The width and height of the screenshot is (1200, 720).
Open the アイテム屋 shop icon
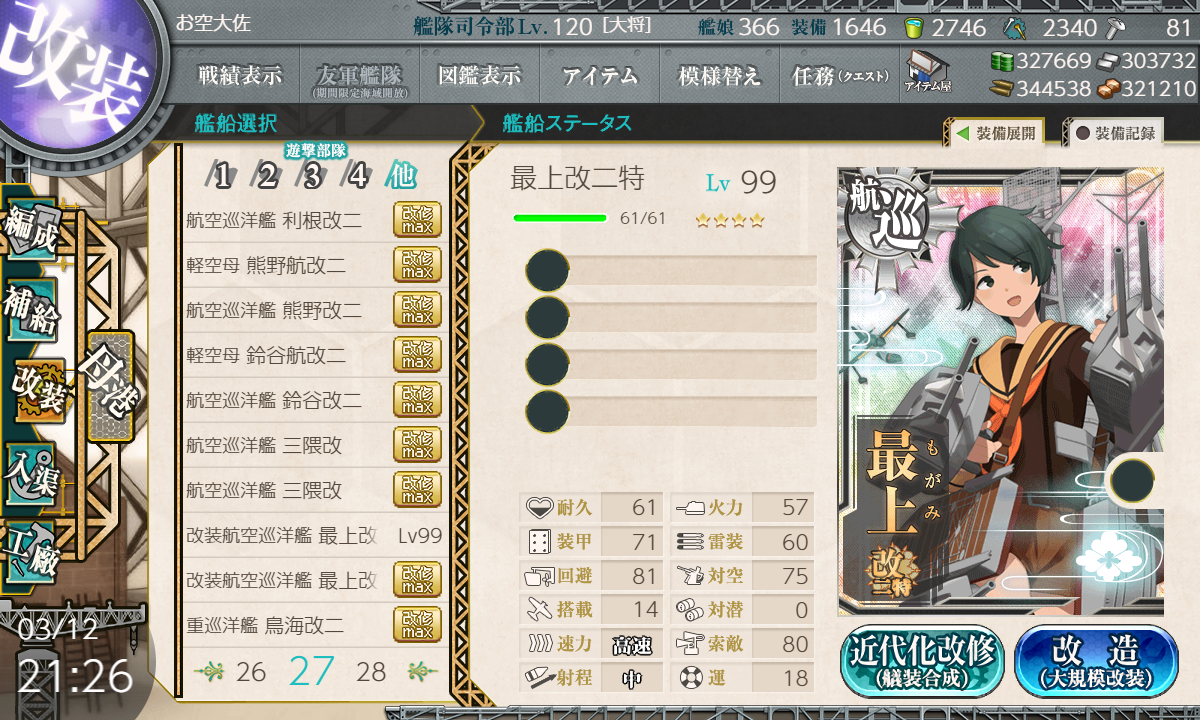click(x=928, y=72)
